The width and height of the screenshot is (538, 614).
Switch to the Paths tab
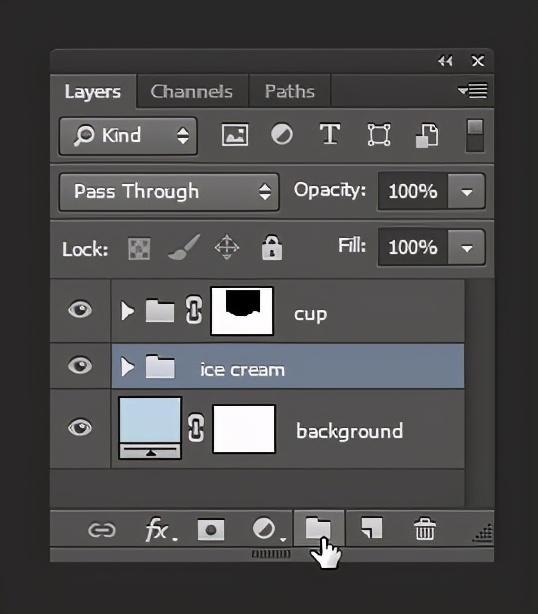tap(290, 91)
